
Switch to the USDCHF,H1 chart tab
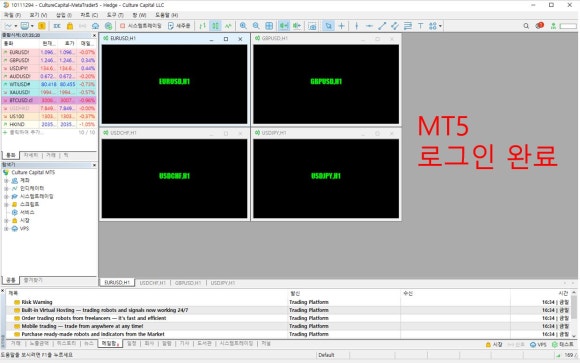pyautogui.click(x=152, y=283)
